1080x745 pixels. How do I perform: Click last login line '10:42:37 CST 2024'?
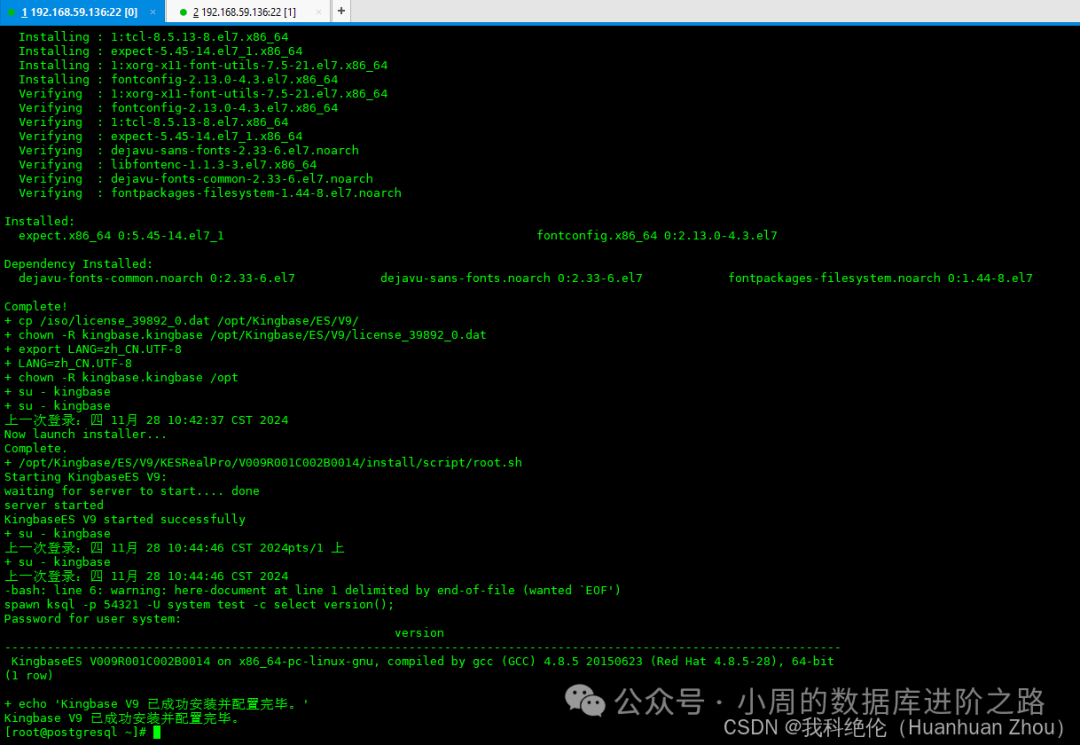tap(146, 420)
